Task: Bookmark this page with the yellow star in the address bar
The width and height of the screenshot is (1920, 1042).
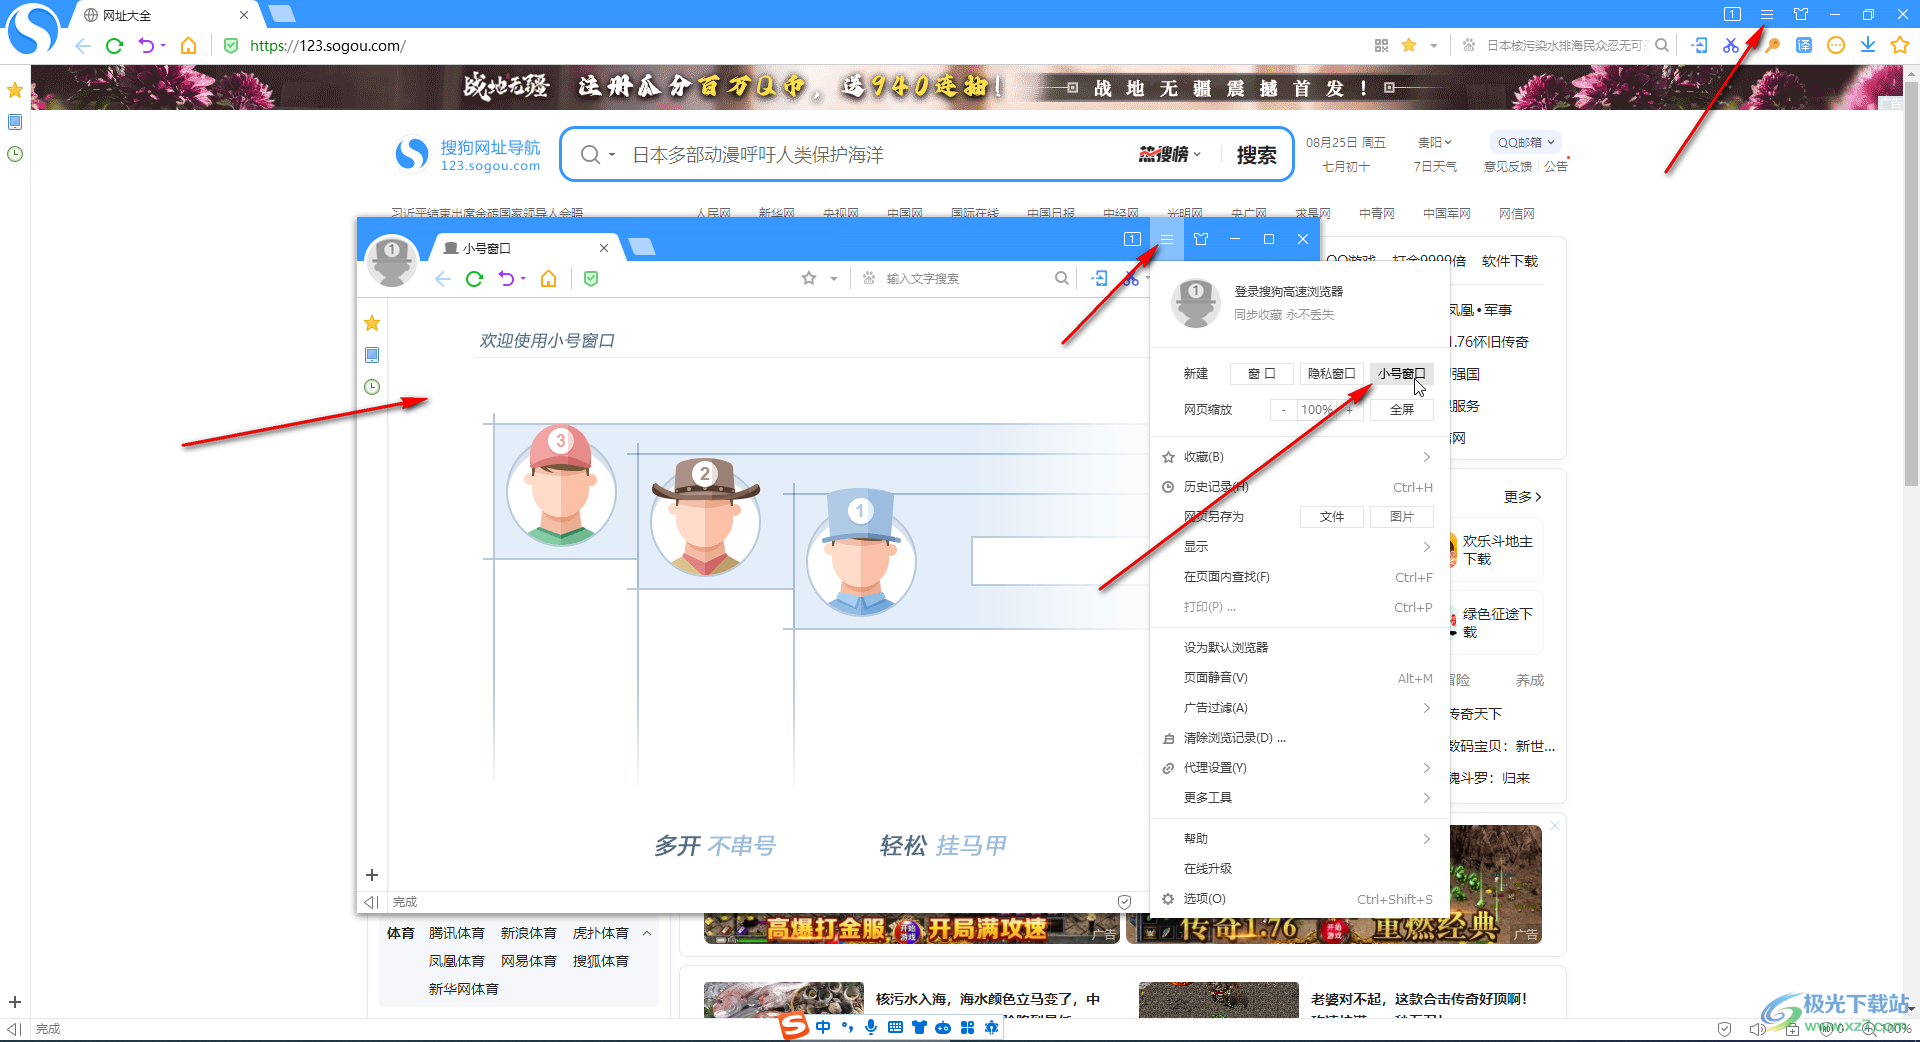Action: 1409,45
